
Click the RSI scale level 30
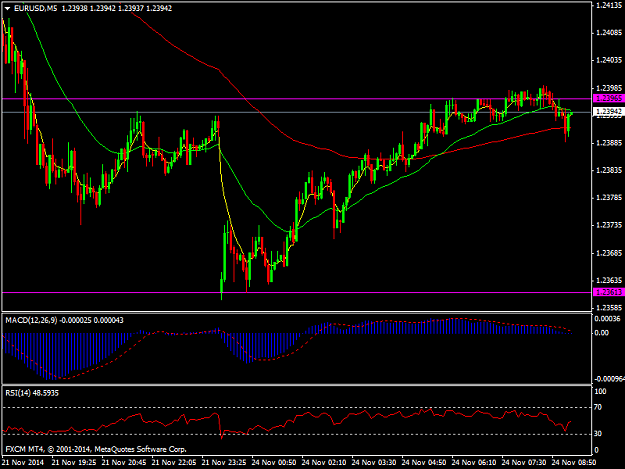point(598,434)
